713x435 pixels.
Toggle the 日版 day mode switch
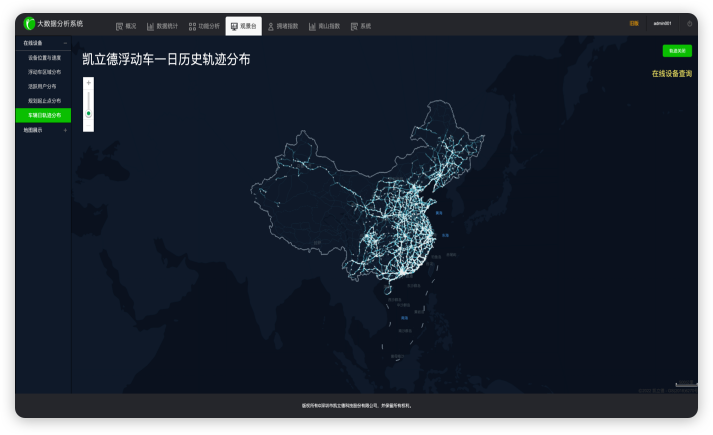tap(634, 23)
